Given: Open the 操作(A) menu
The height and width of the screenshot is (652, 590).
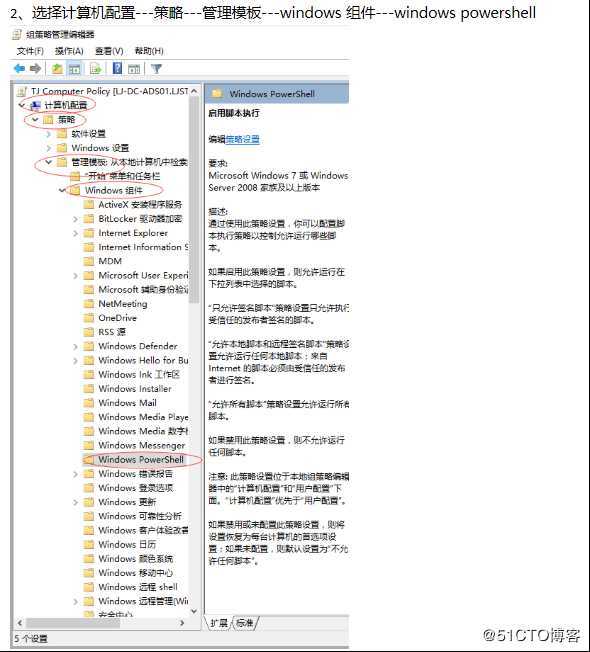Looking at the screenshot, I should coord(69,51).
